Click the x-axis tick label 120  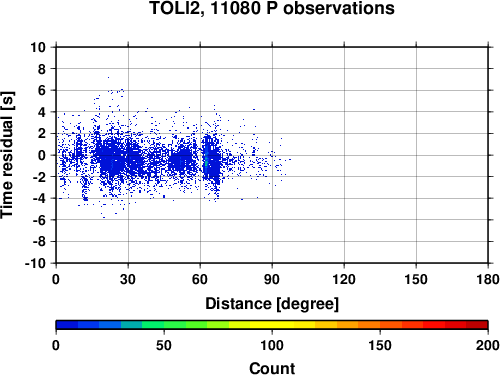(x=344, y=279)
